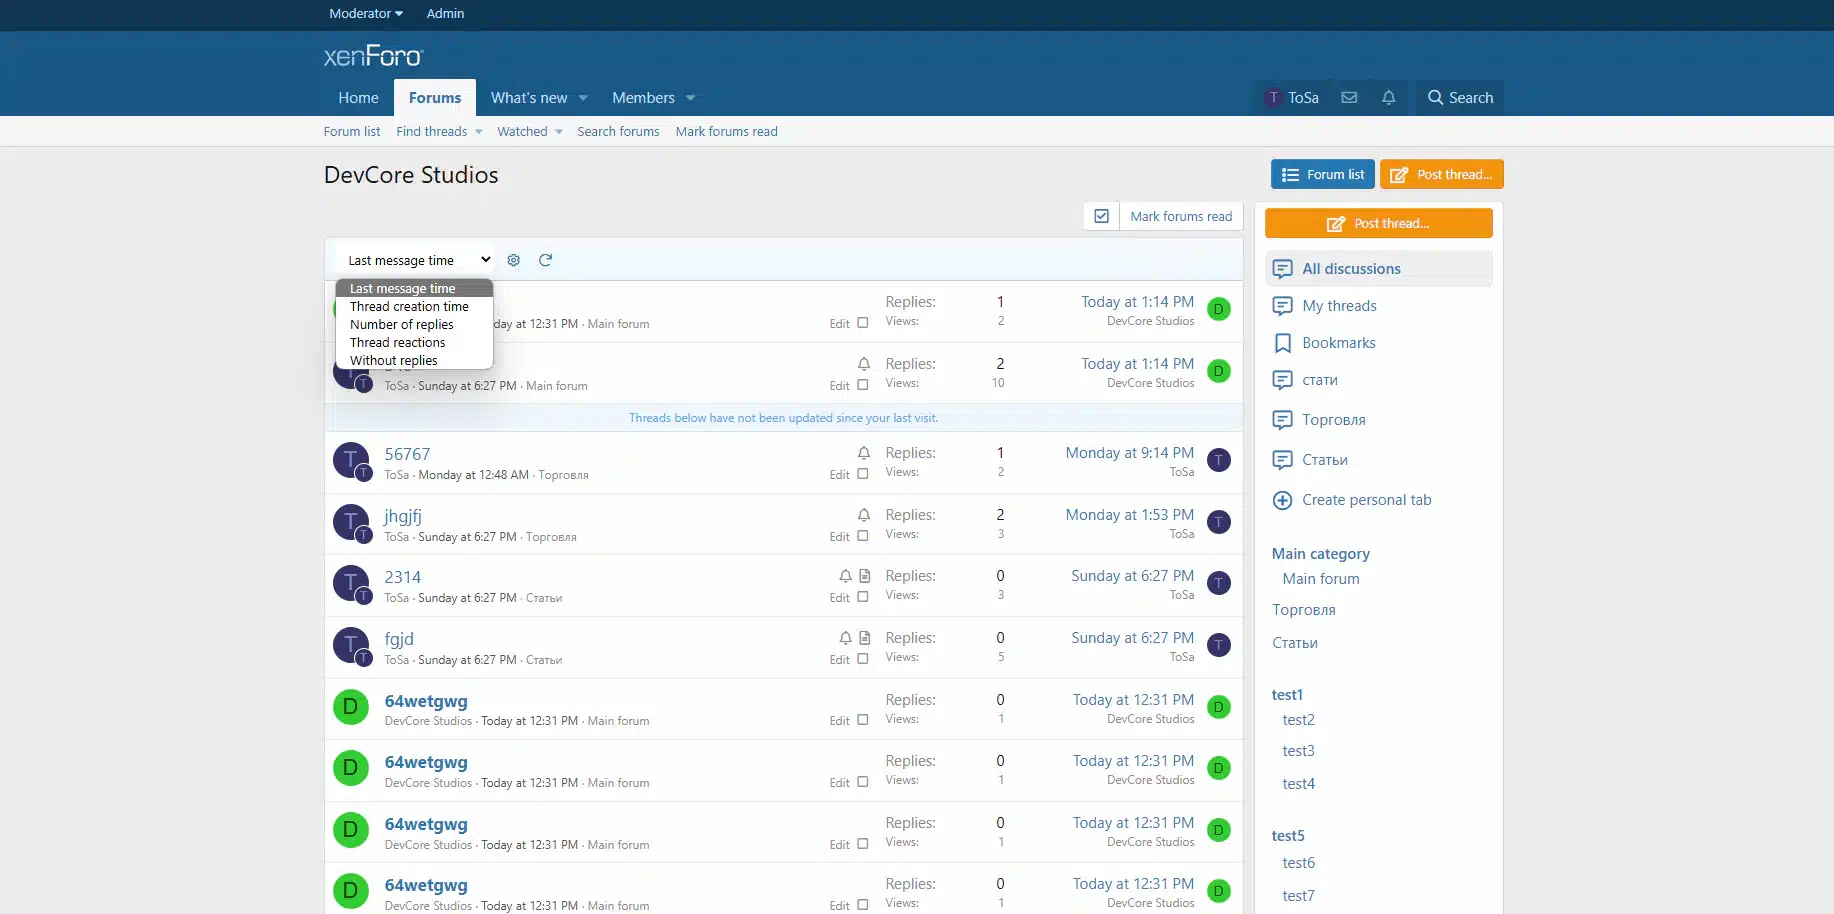Click the plus icon for Create personal tab

pos(1282,500)
